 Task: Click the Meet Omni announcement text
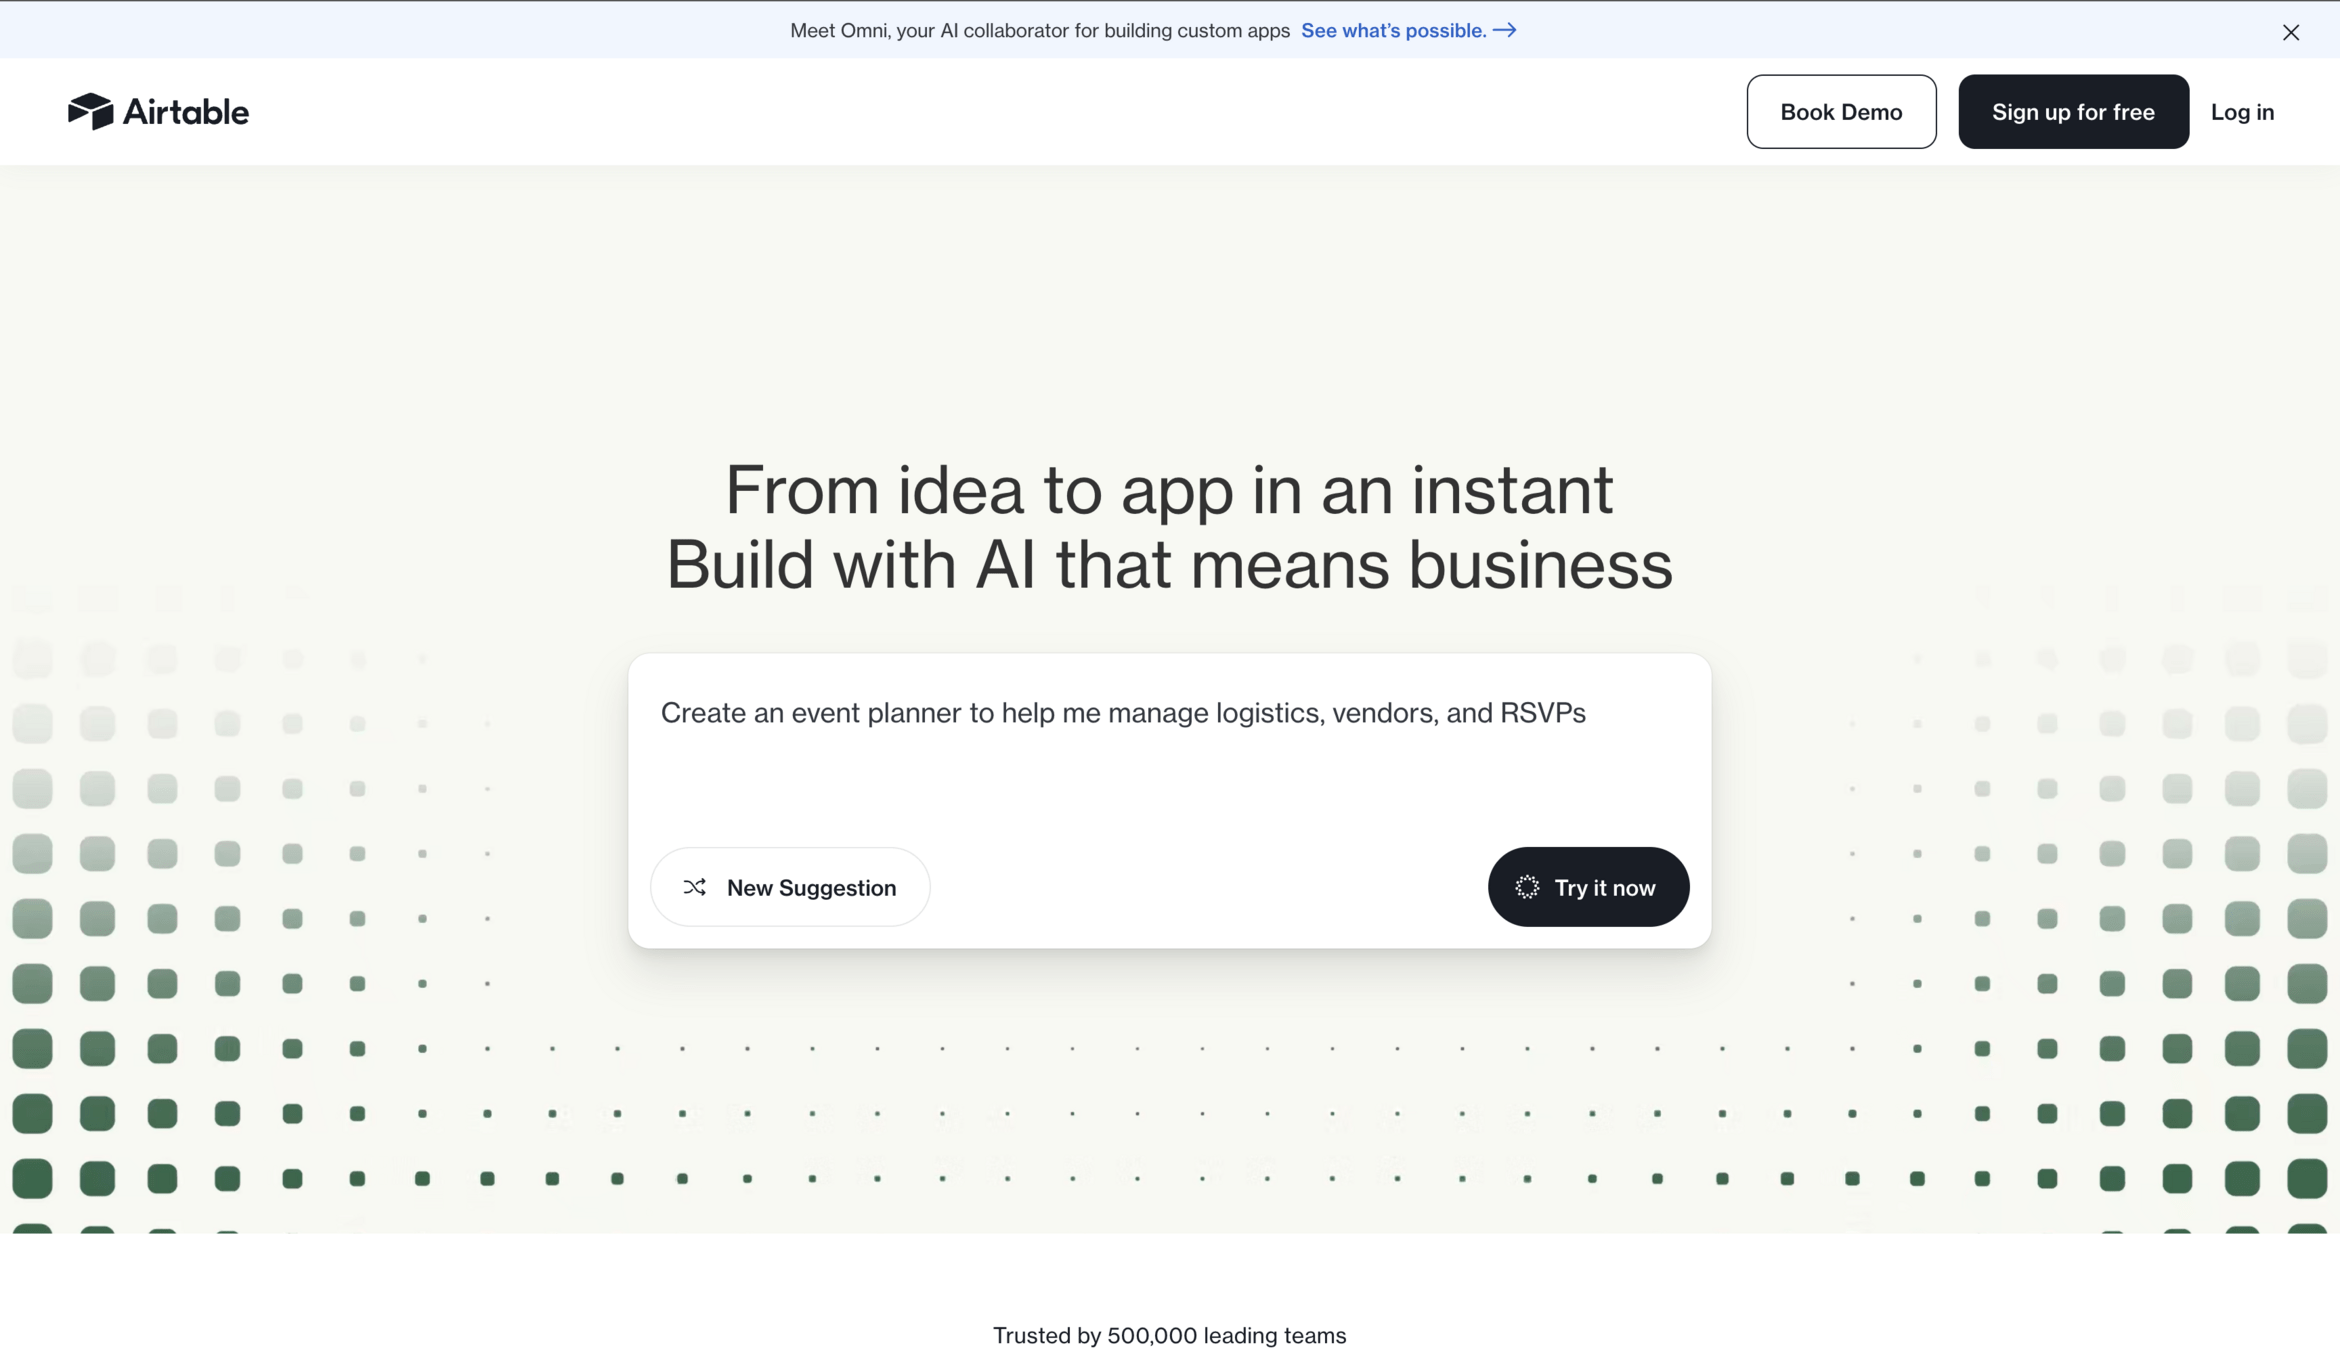click(1039, 31)
